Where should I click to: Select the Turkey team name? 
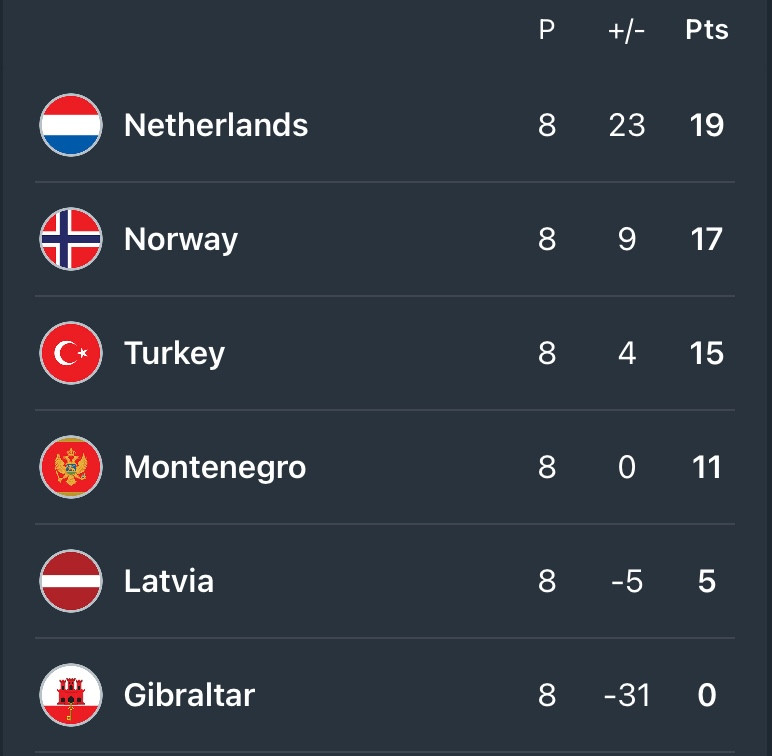174,354
